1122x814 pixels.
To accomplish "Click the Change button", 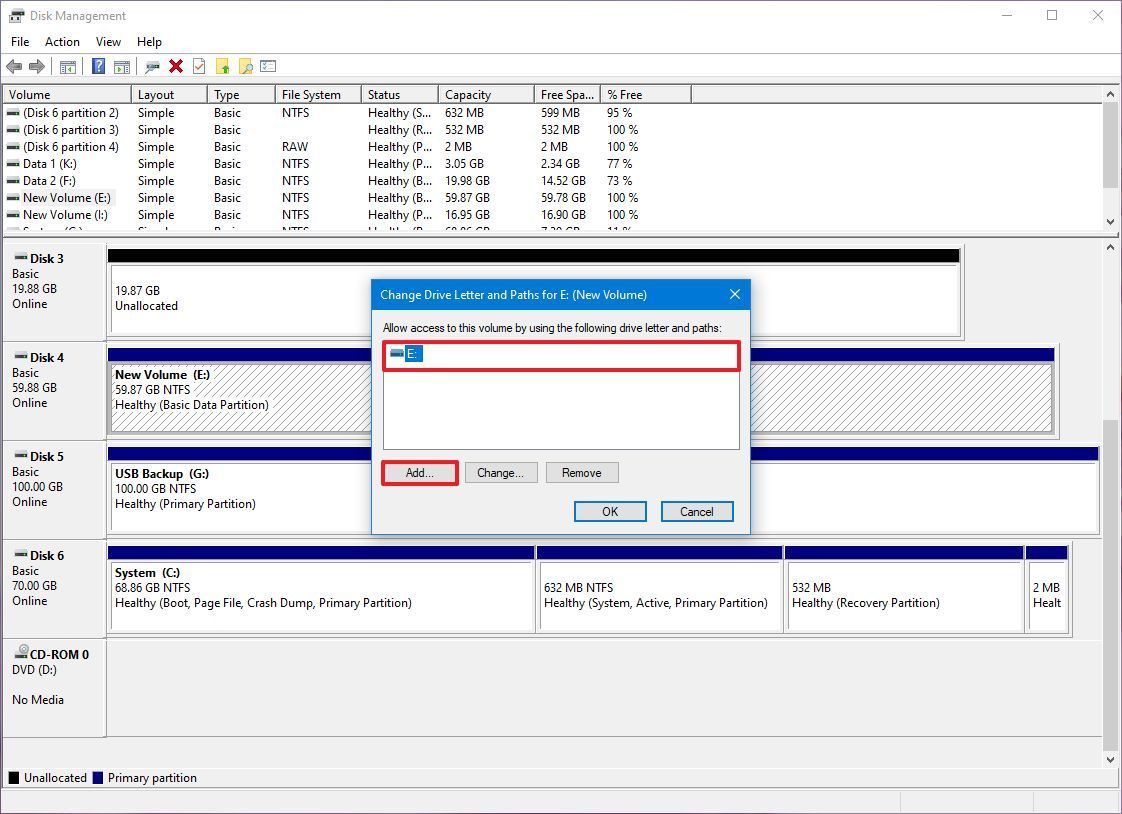I will 501,472.
